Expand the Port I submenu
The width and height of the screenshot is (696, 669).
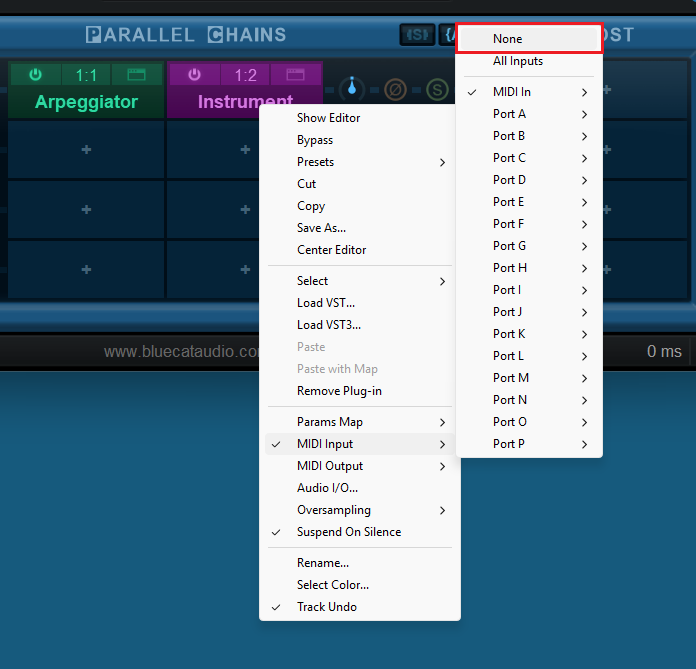(x=529, y=290)
